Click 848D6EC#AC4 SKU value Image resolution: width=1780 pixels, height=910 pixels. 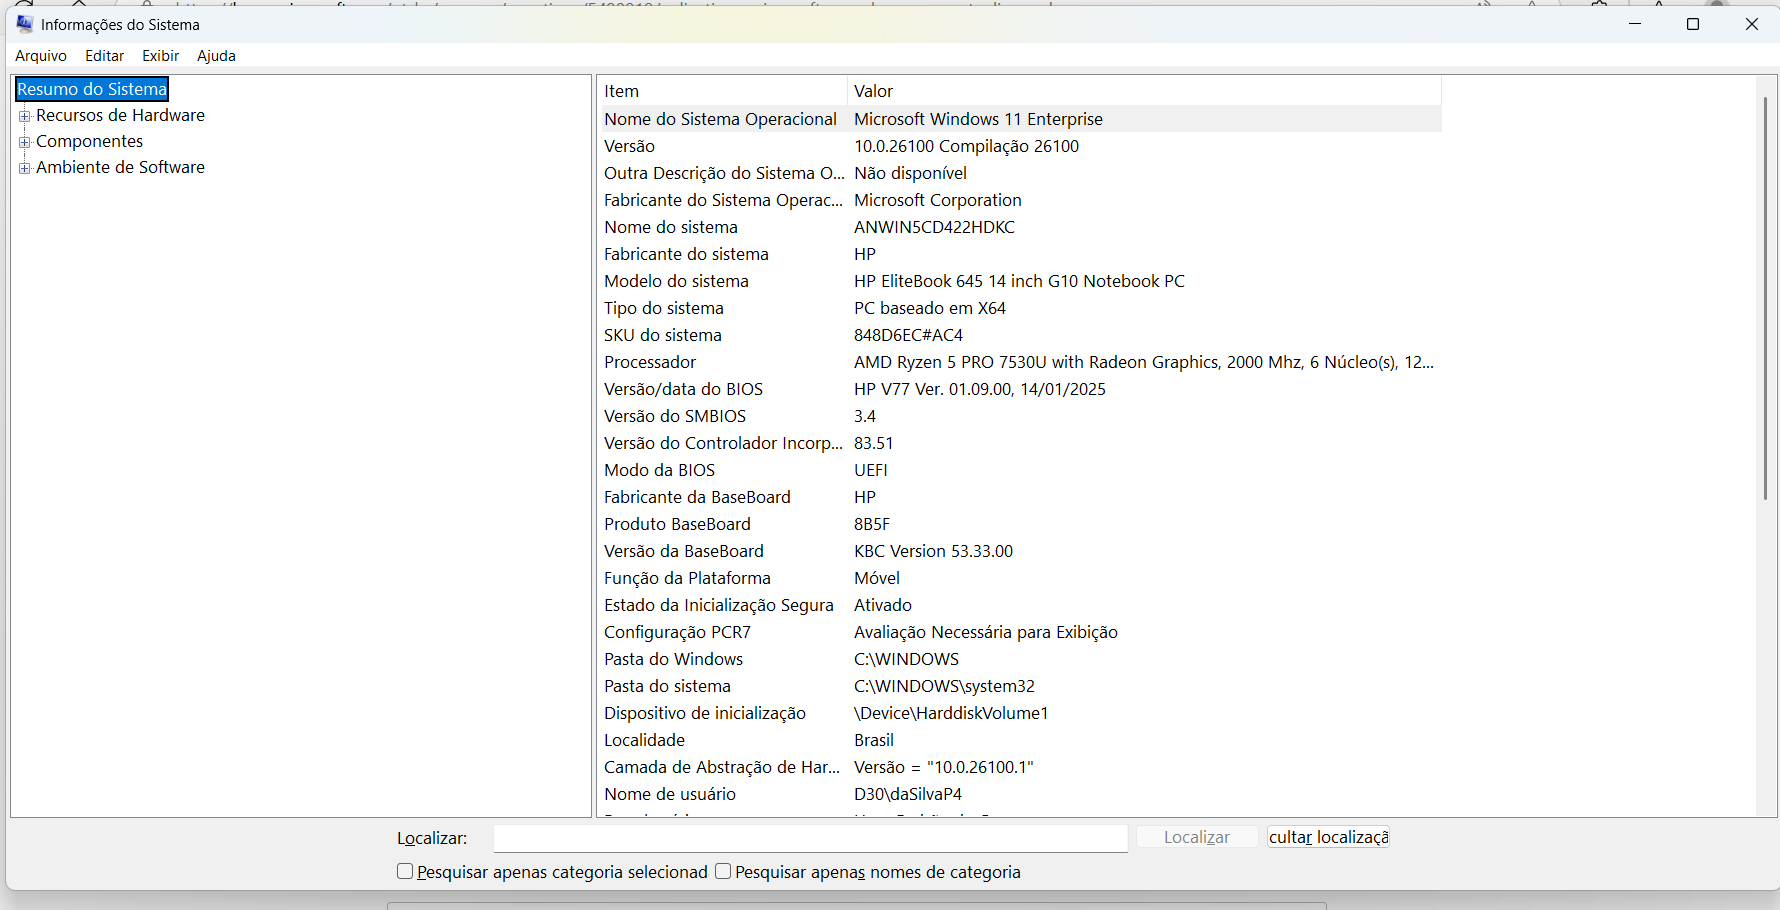tap(908, 335)
